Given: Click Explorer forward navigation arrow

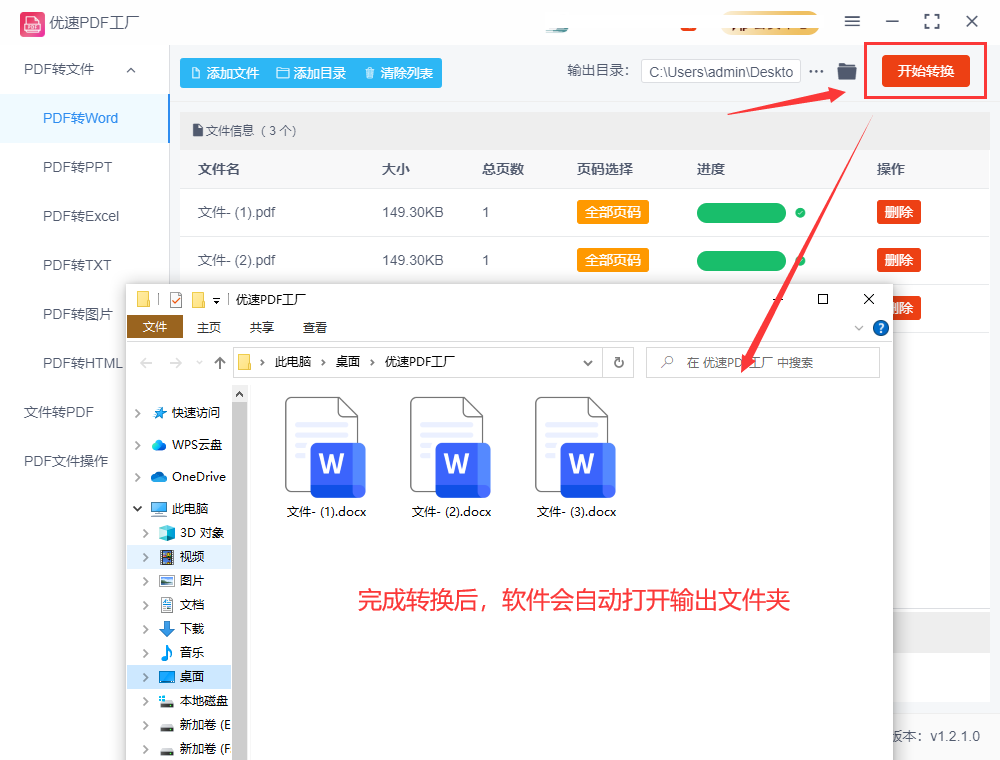Looking at the screenshot, I should pos(175,363).
